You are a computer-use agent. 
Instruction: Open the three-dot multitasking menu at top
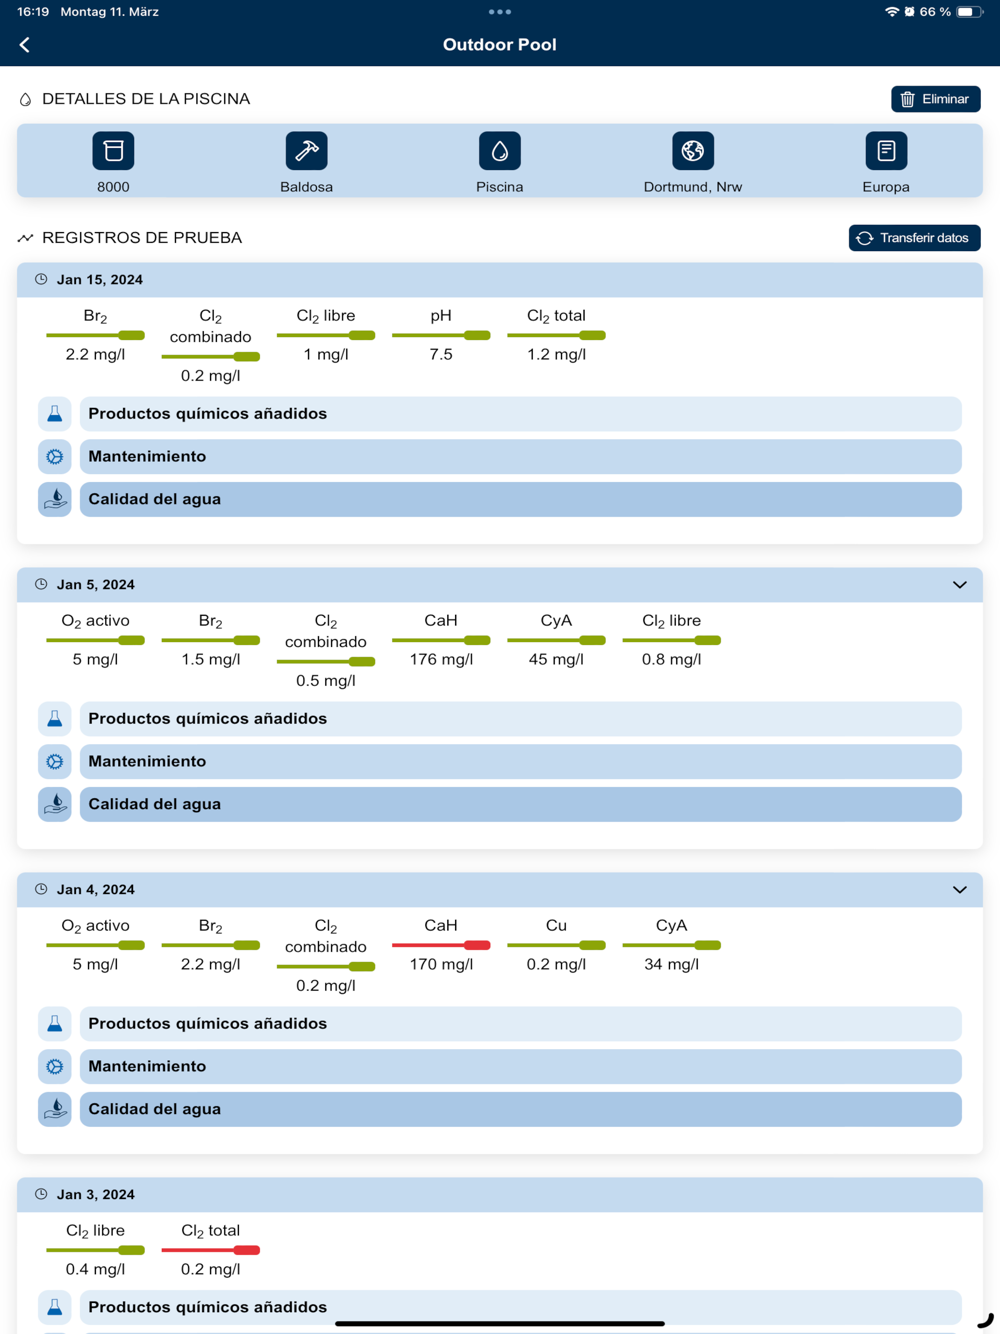500,12
